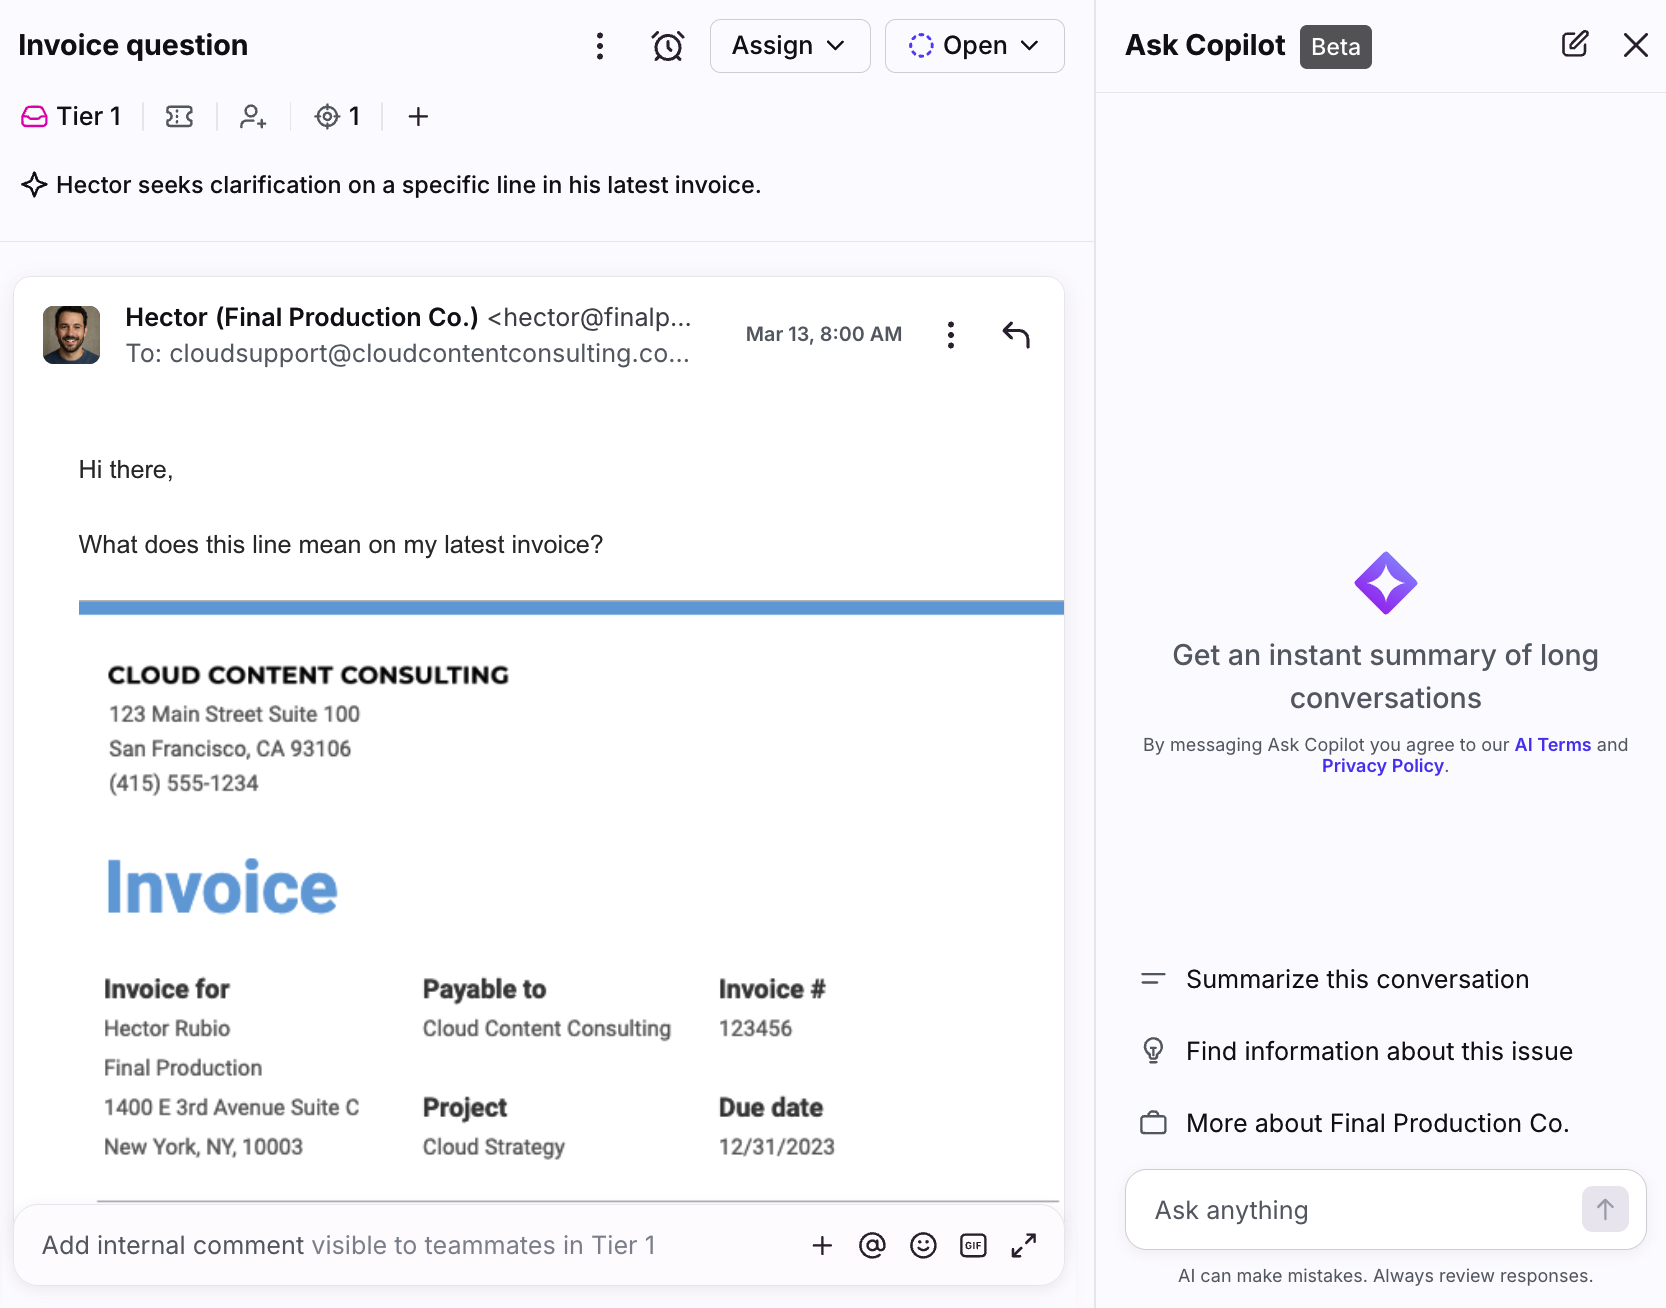
Task: Open the emoji picker in the comment box
Action: pyautogui.click(x=923, y=1245)
